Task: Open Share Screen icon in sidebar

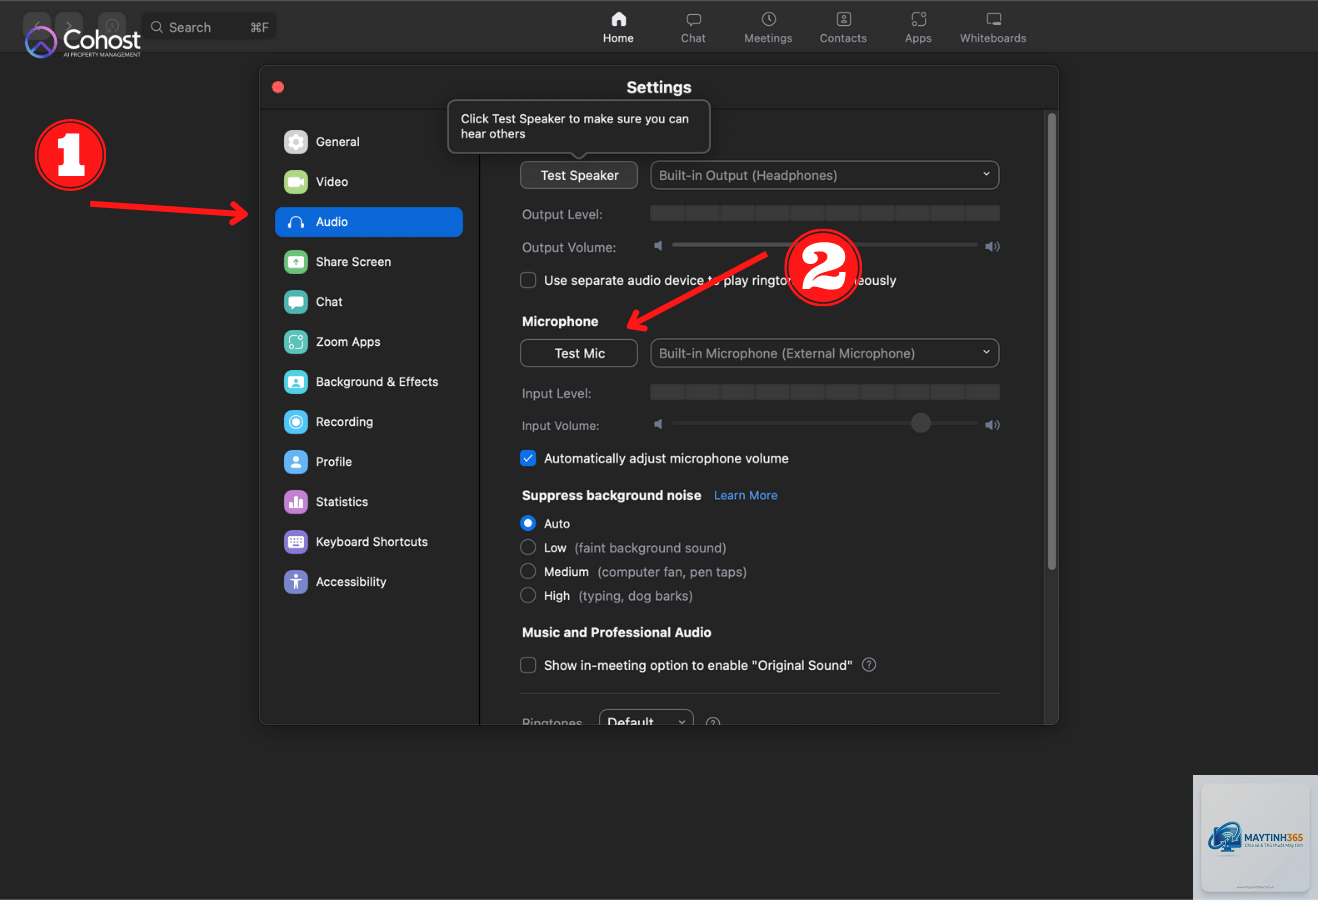Action: point(296,262)
